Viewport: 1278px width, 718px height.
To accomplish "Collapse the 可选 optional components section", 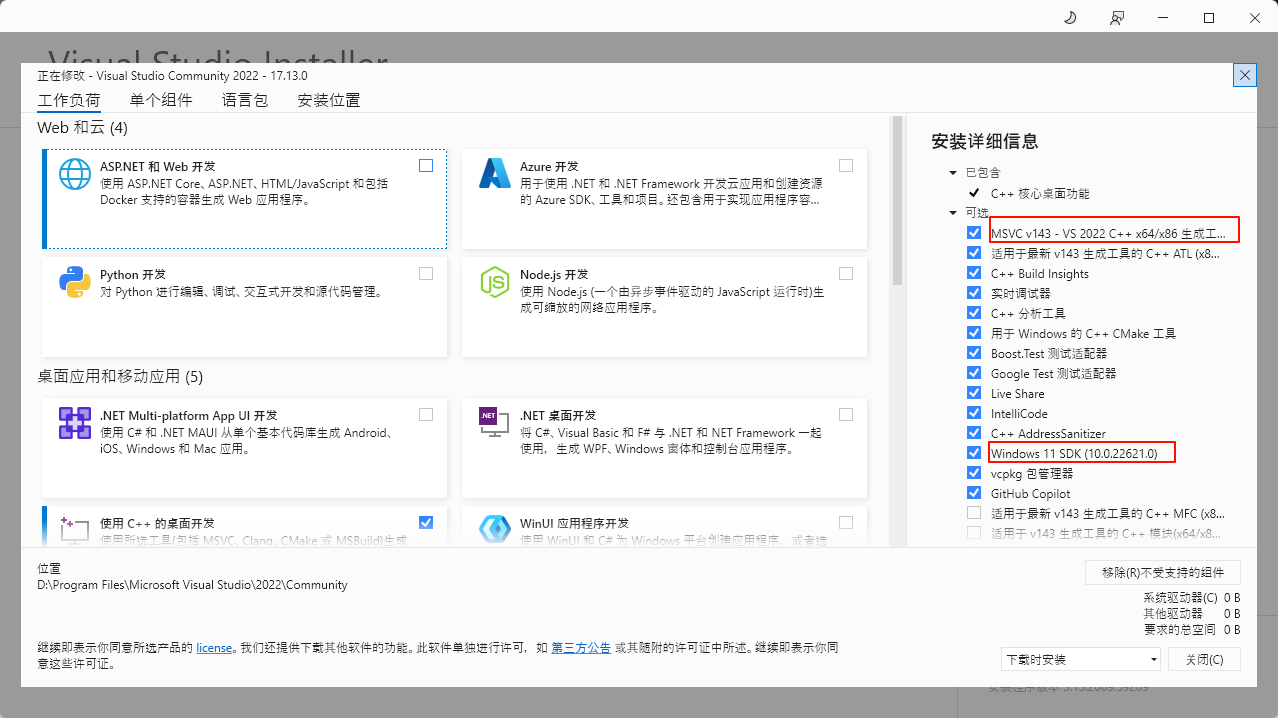I will point(953,213).
